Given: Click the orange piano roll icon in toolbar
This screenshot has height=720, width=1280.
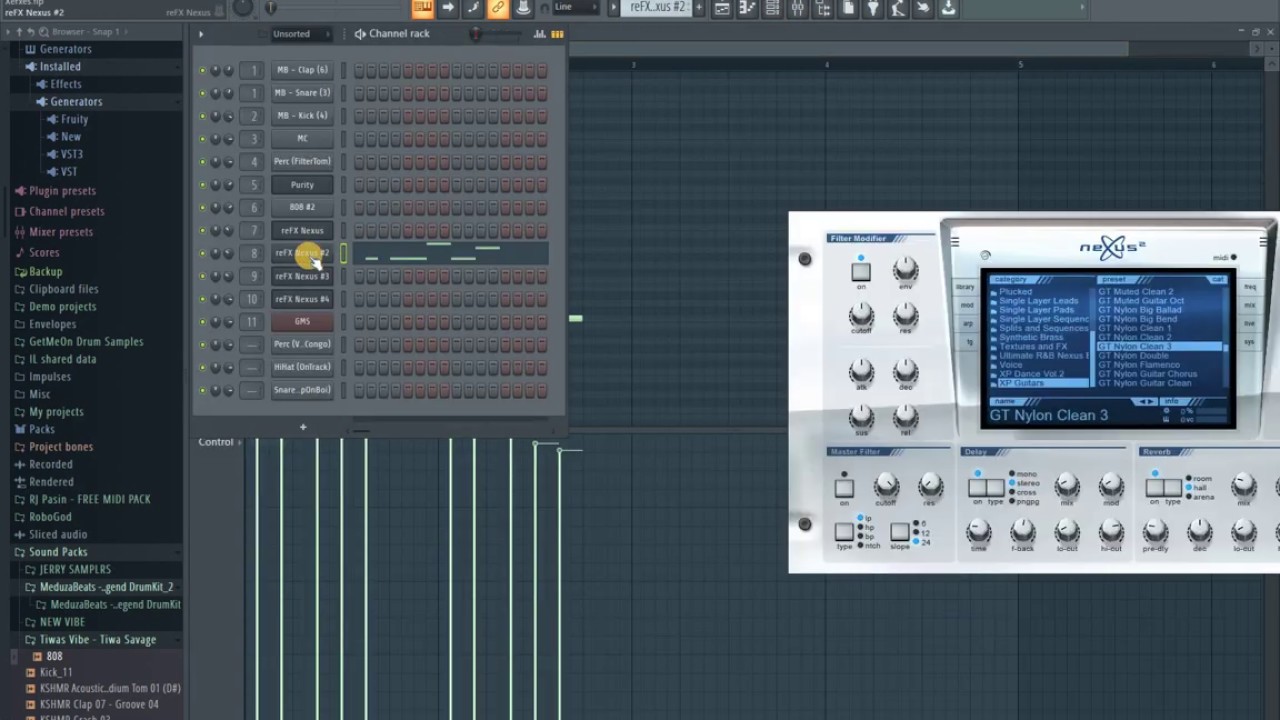Looking at the screenshot, I should [423, 8].
